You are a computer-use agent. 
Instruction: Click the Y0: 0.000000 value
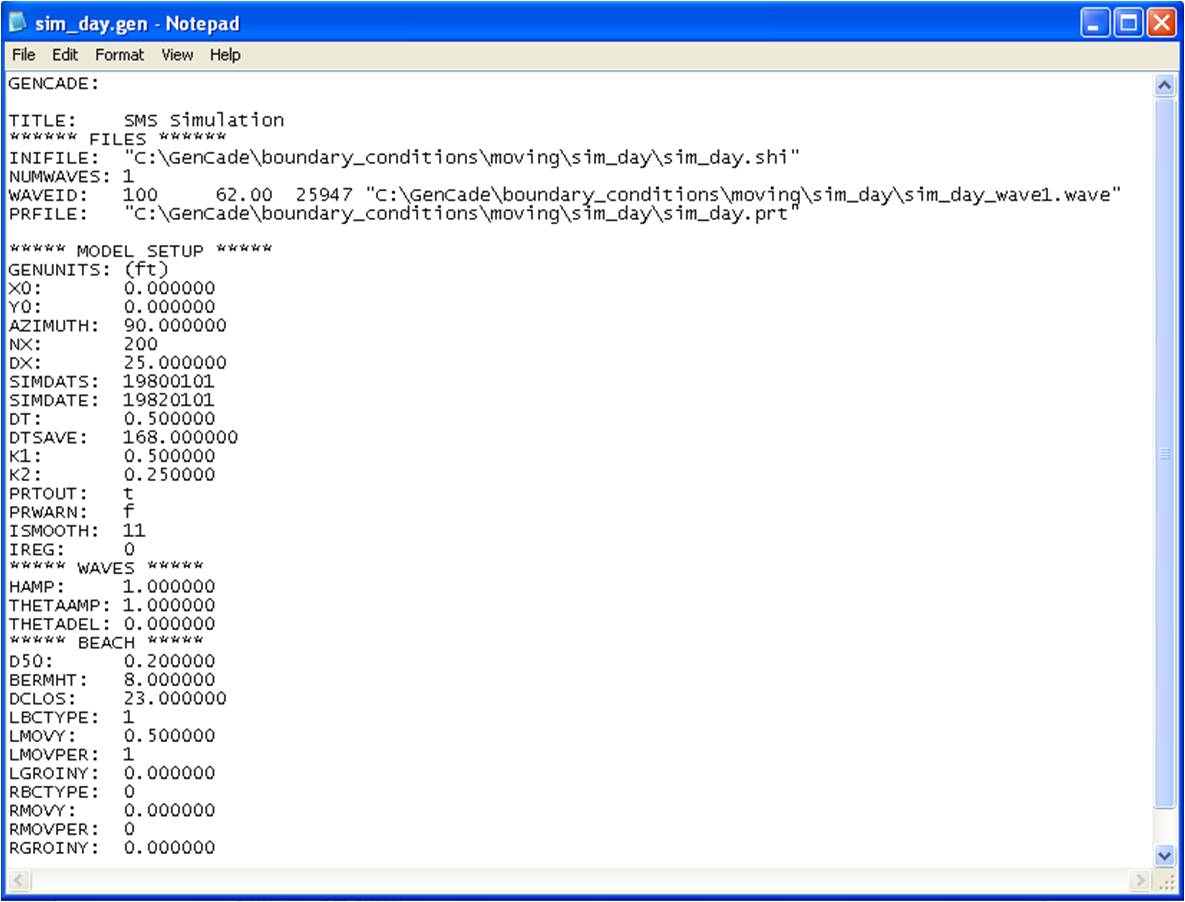pos(169,307)
